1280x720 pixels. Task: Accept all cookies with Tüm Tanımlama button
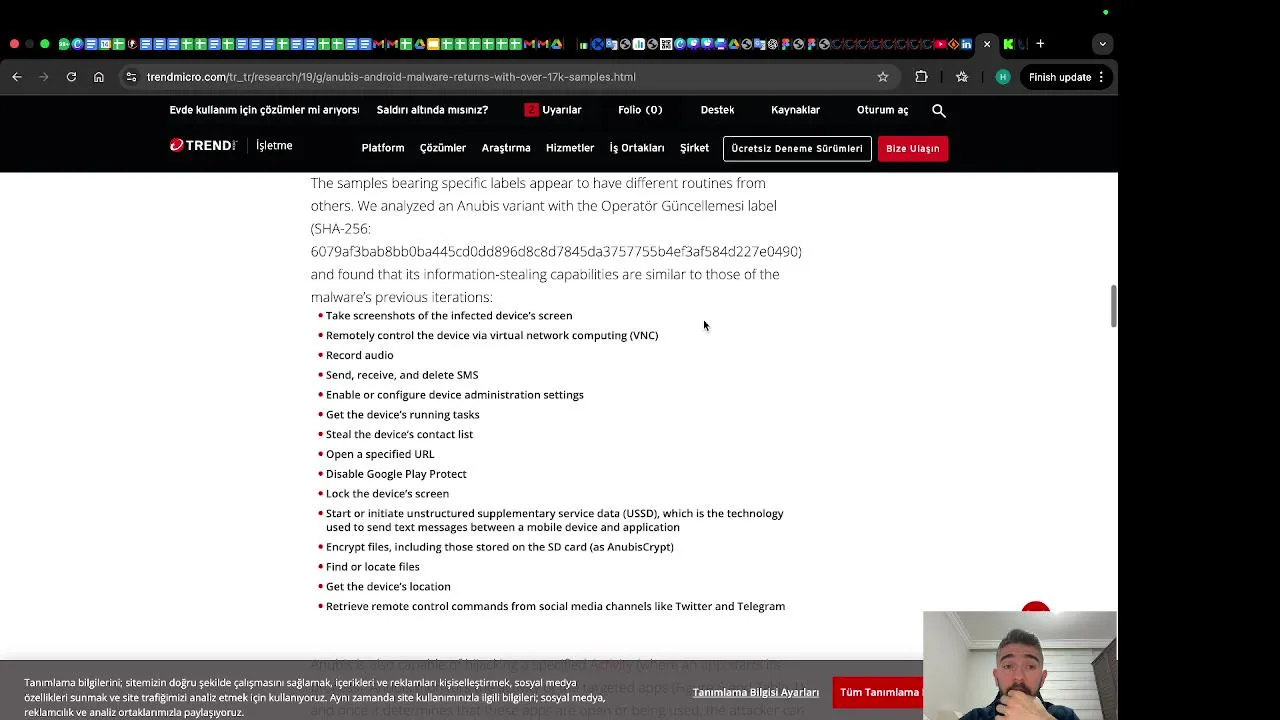click(x=880, y=692)
